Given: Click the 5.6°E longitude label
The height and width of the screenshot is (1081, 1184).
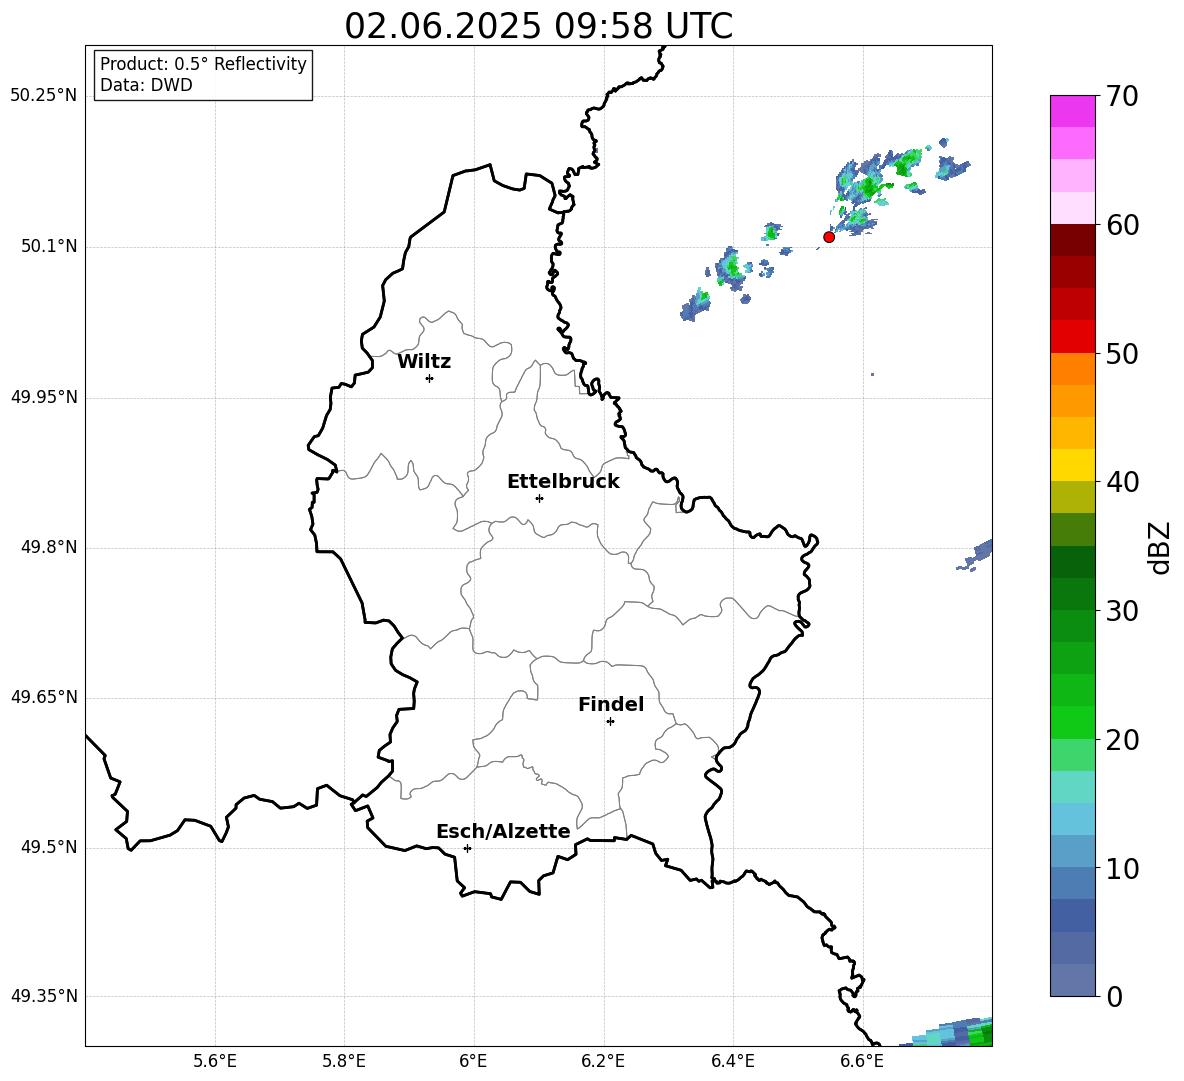Looking at the screenshot, I should [x=215, y=1061].
